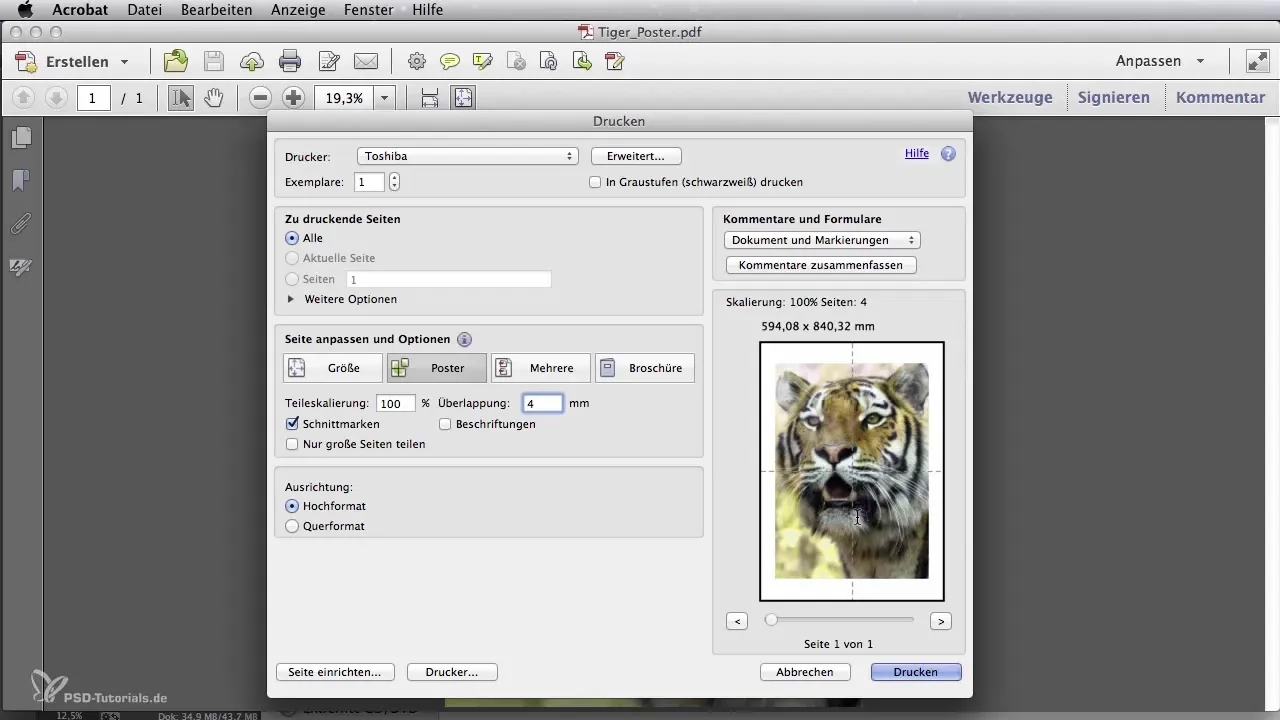Click the fit full page icon

pos(462,98)
